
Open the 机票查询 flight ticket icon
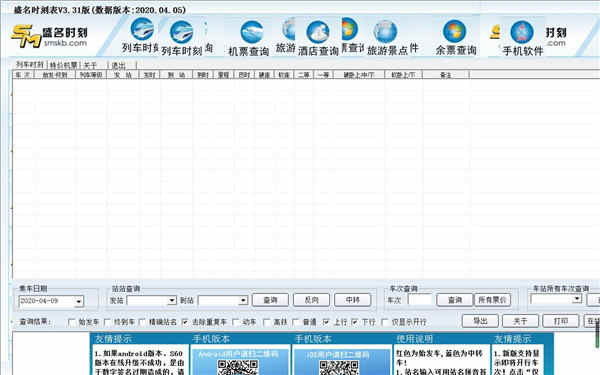click(251, 32)
